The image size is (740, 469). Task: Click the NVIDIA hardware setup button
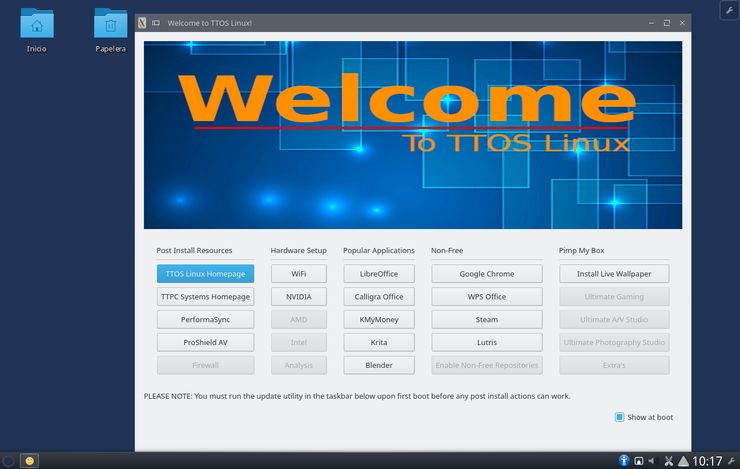[x=299, y=297]
